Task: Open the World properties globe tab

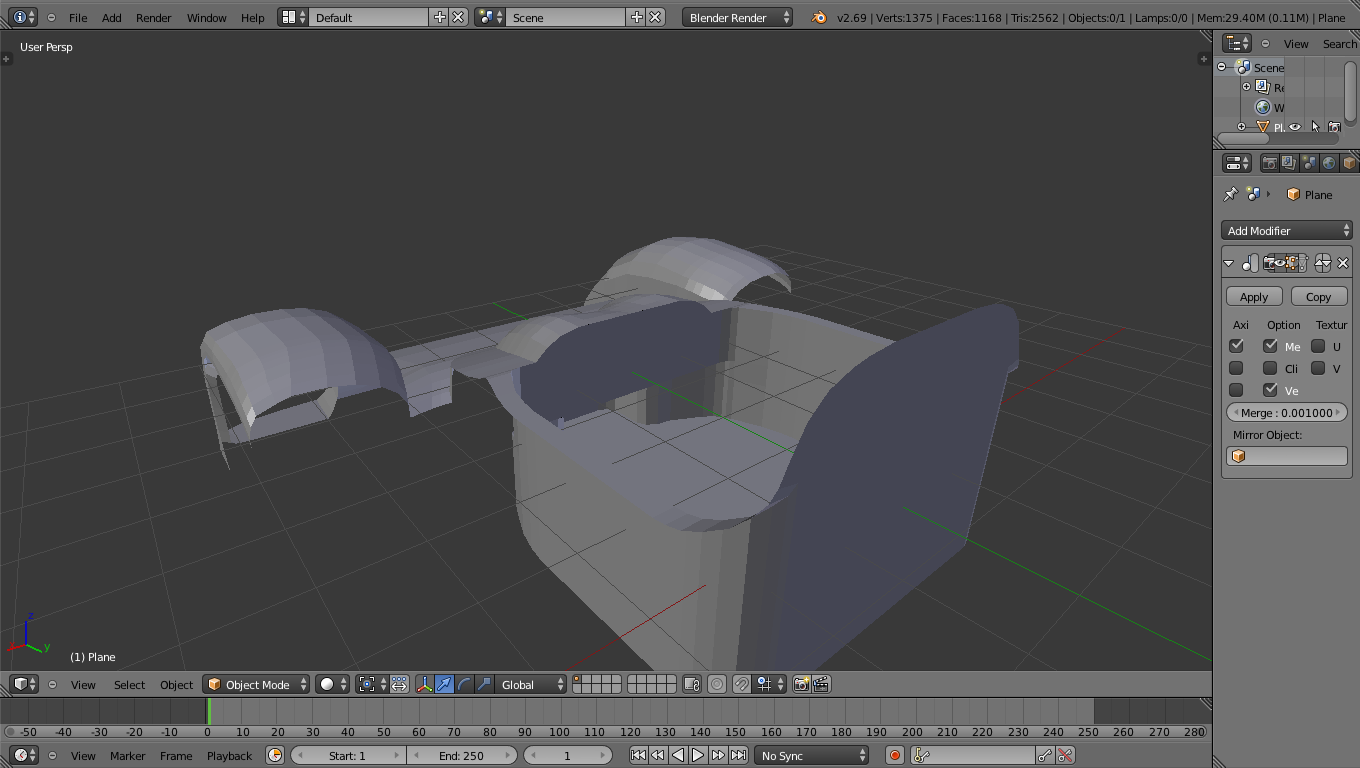Action: pos(1329,163)
